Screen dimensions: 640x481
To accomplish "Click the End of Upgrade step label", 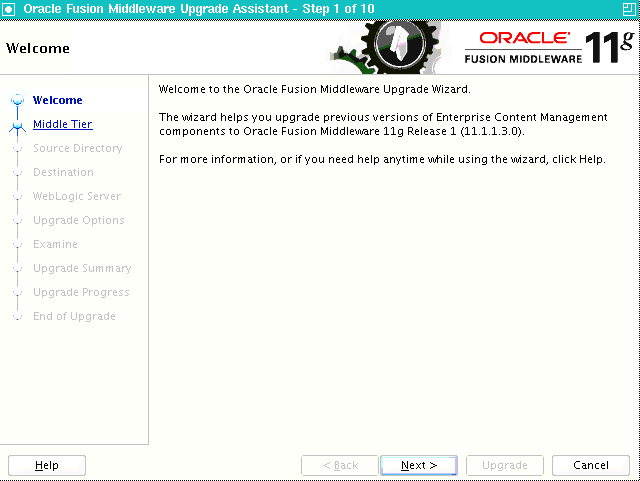I will pos(74,316).
